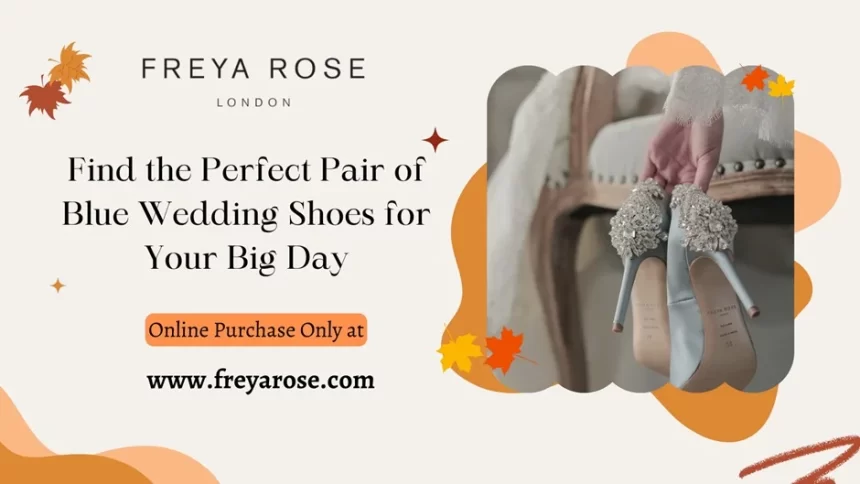Click the yellow maple leaf below the photo

tap(460, 351)
